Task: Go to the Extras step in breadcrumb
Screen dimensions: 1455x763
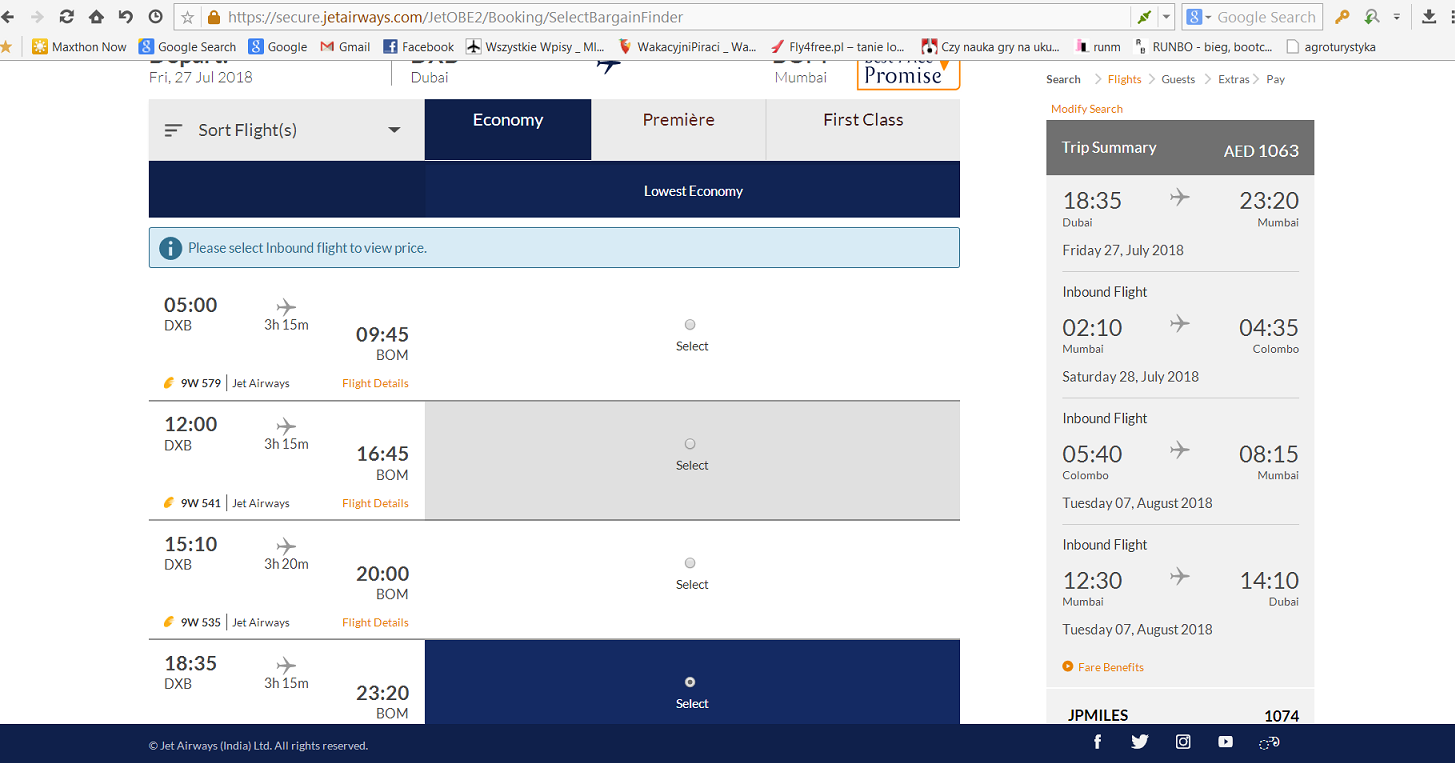Action: tap(1233, 79)
